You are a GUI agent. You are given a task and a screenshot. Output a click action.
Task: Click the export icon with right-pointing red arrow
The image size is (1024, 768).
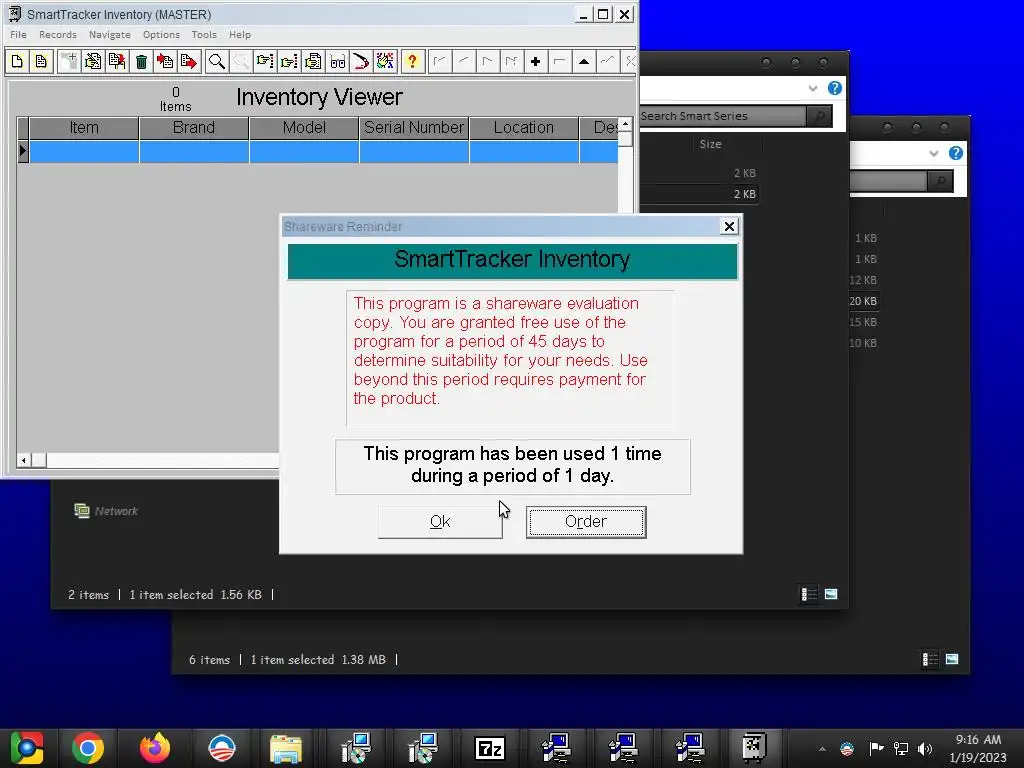click(189, 61)
